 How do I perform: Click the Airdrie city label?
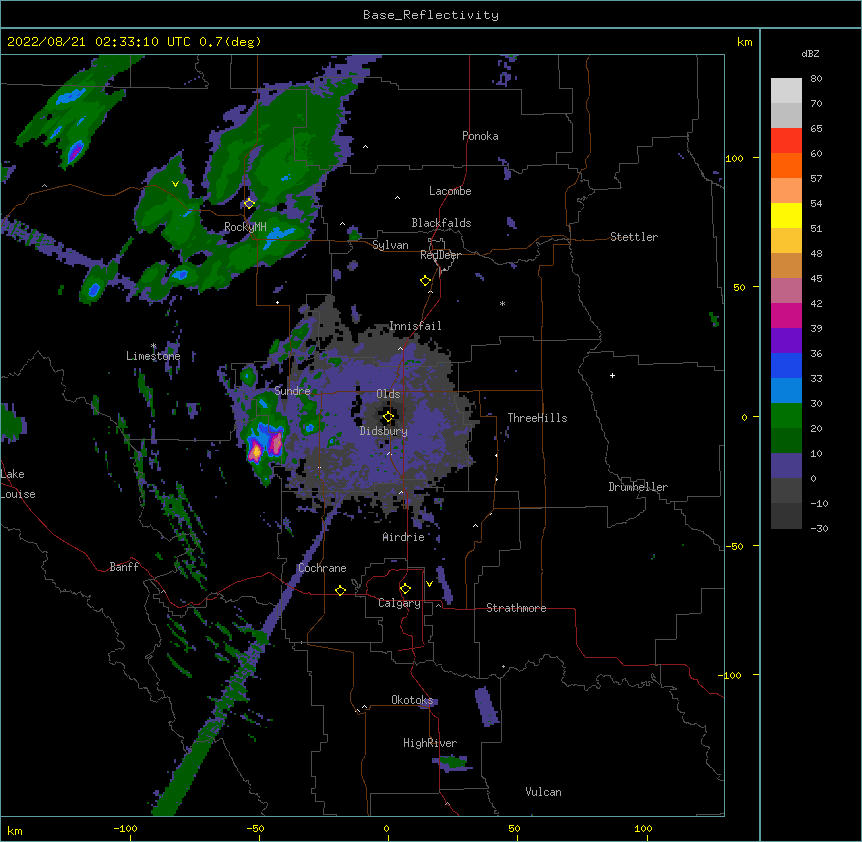coord(404,537)
